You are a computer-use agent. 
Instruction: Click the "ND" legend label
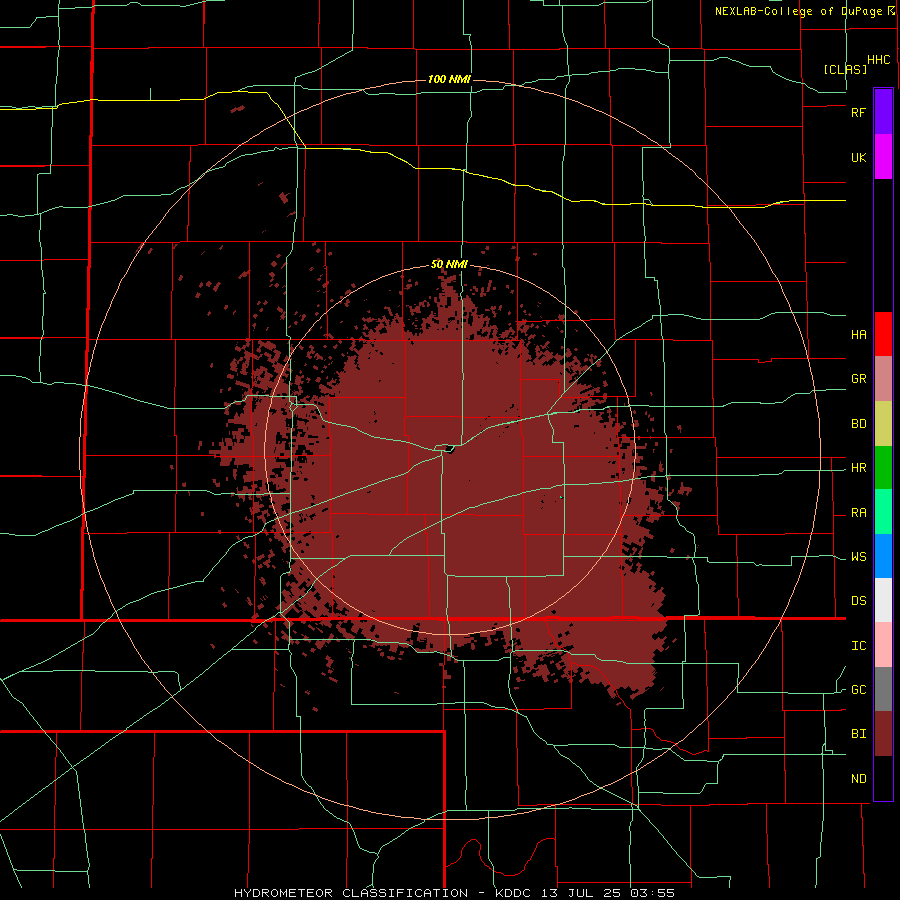click(x=858, y=779)
